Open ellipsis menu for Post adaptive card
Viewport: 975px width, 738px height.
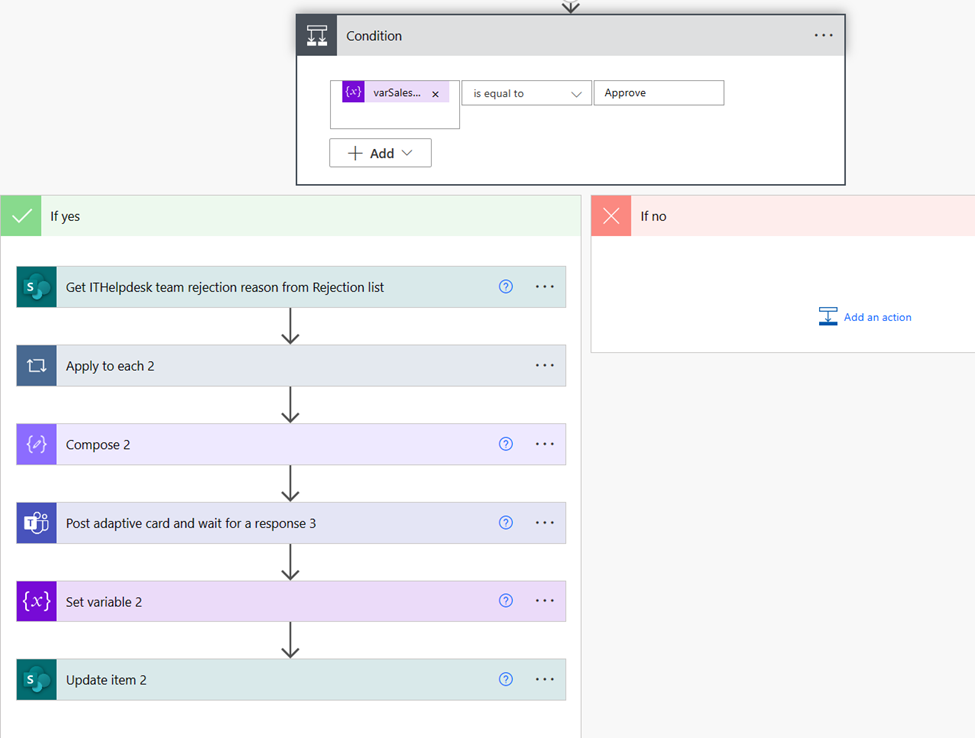[x=545, y=523]
